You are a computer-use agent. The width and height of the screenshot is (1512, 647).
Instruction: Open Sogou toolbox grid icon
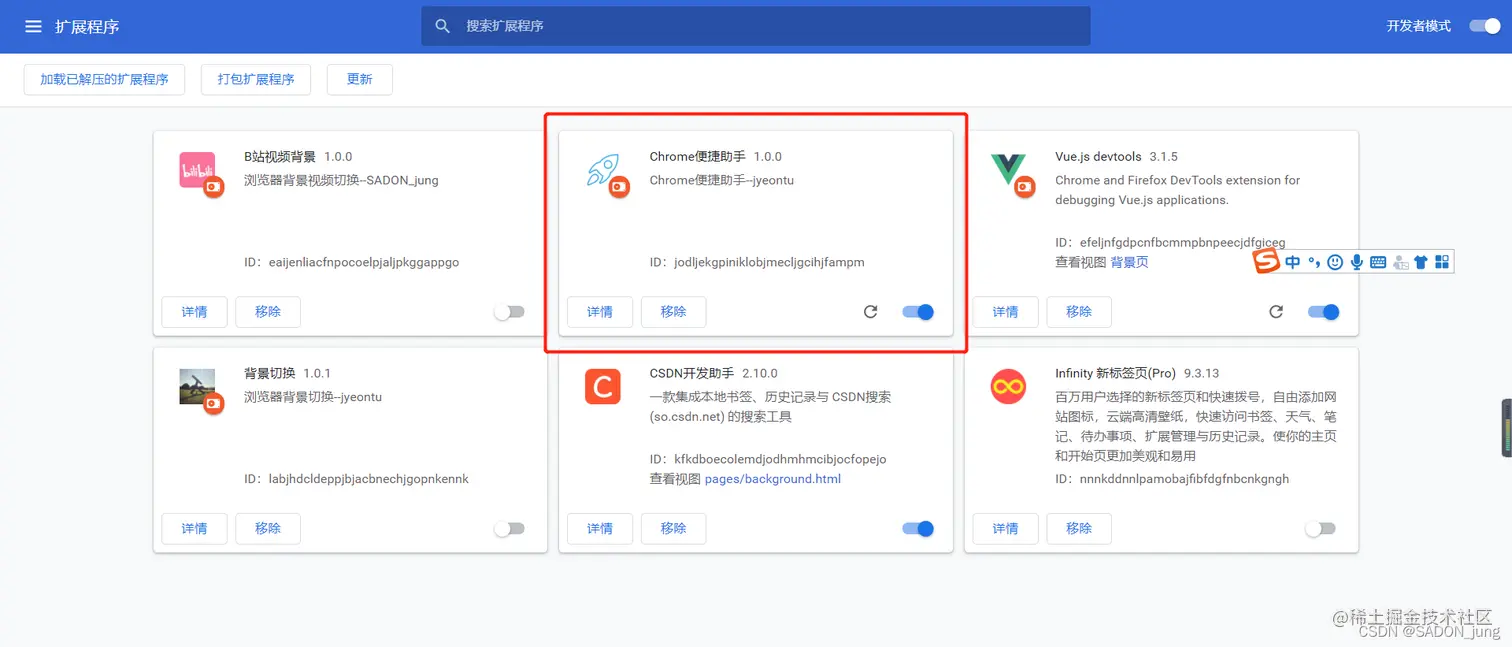click(x=1441, y=262)
